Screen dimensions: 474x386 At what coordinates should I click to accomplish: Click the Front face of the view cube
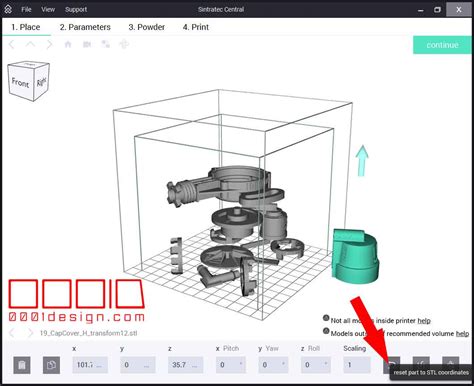[21, 82]
